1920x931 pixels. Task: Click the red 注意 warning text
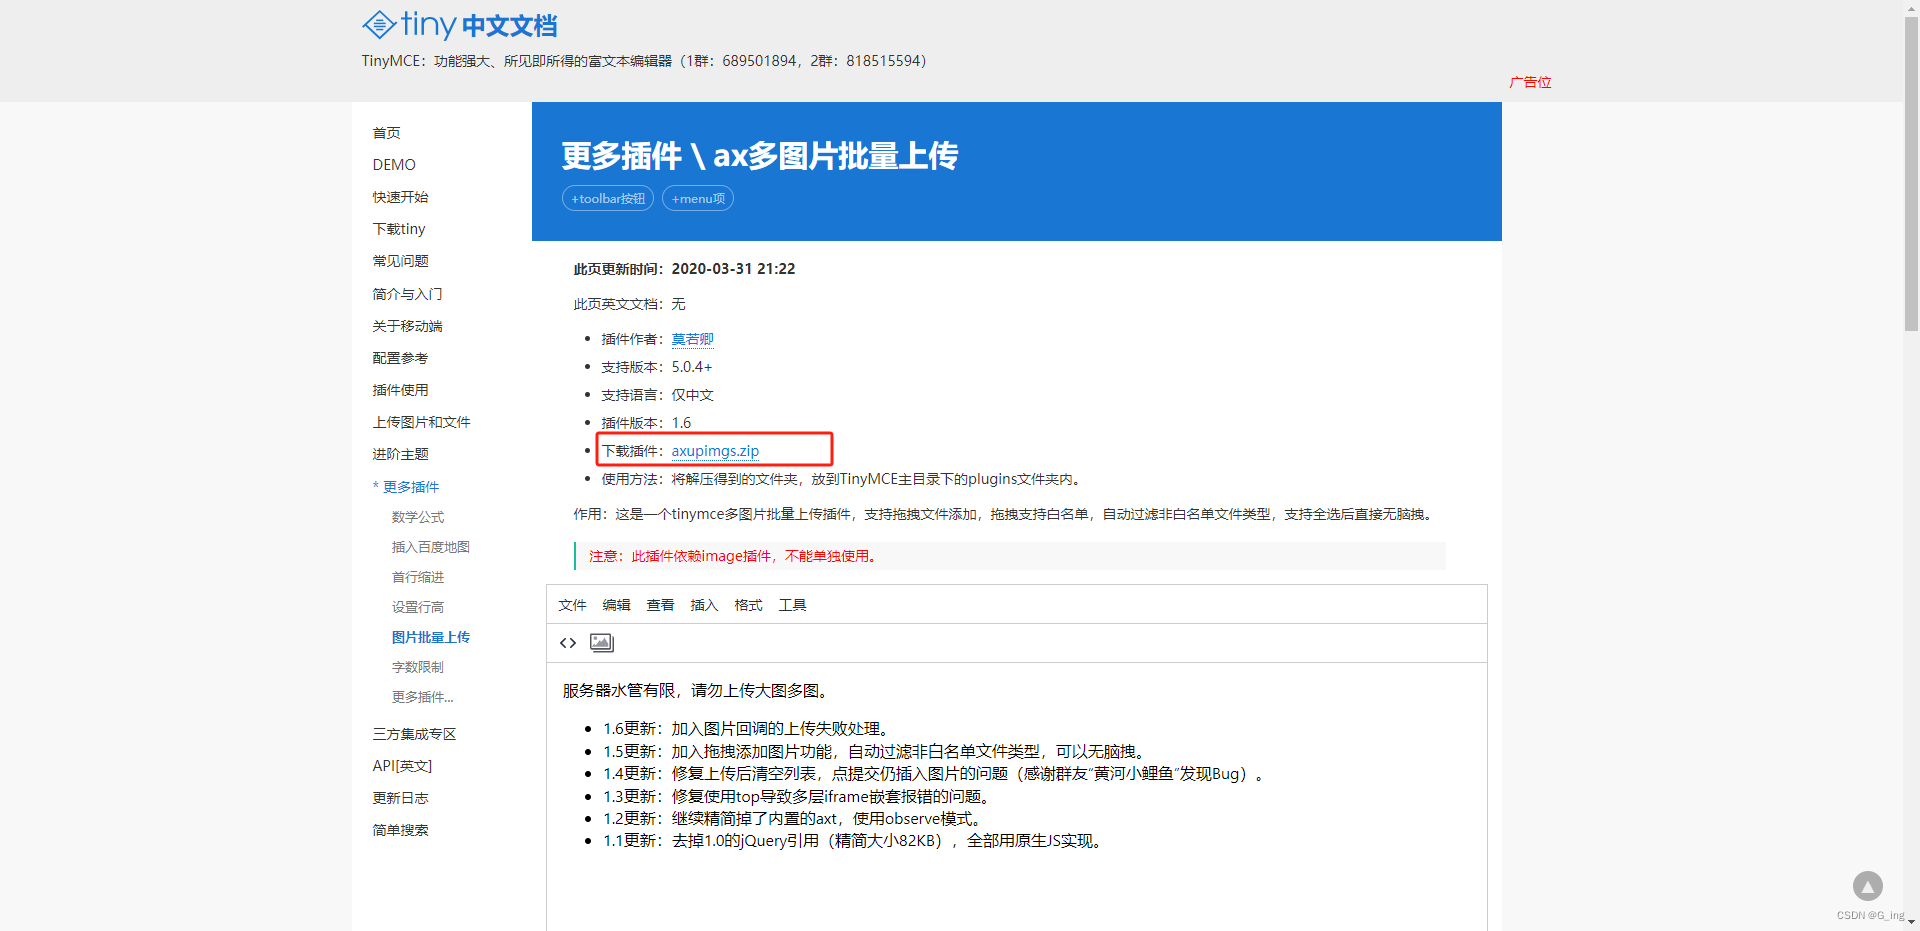[734, 556]
